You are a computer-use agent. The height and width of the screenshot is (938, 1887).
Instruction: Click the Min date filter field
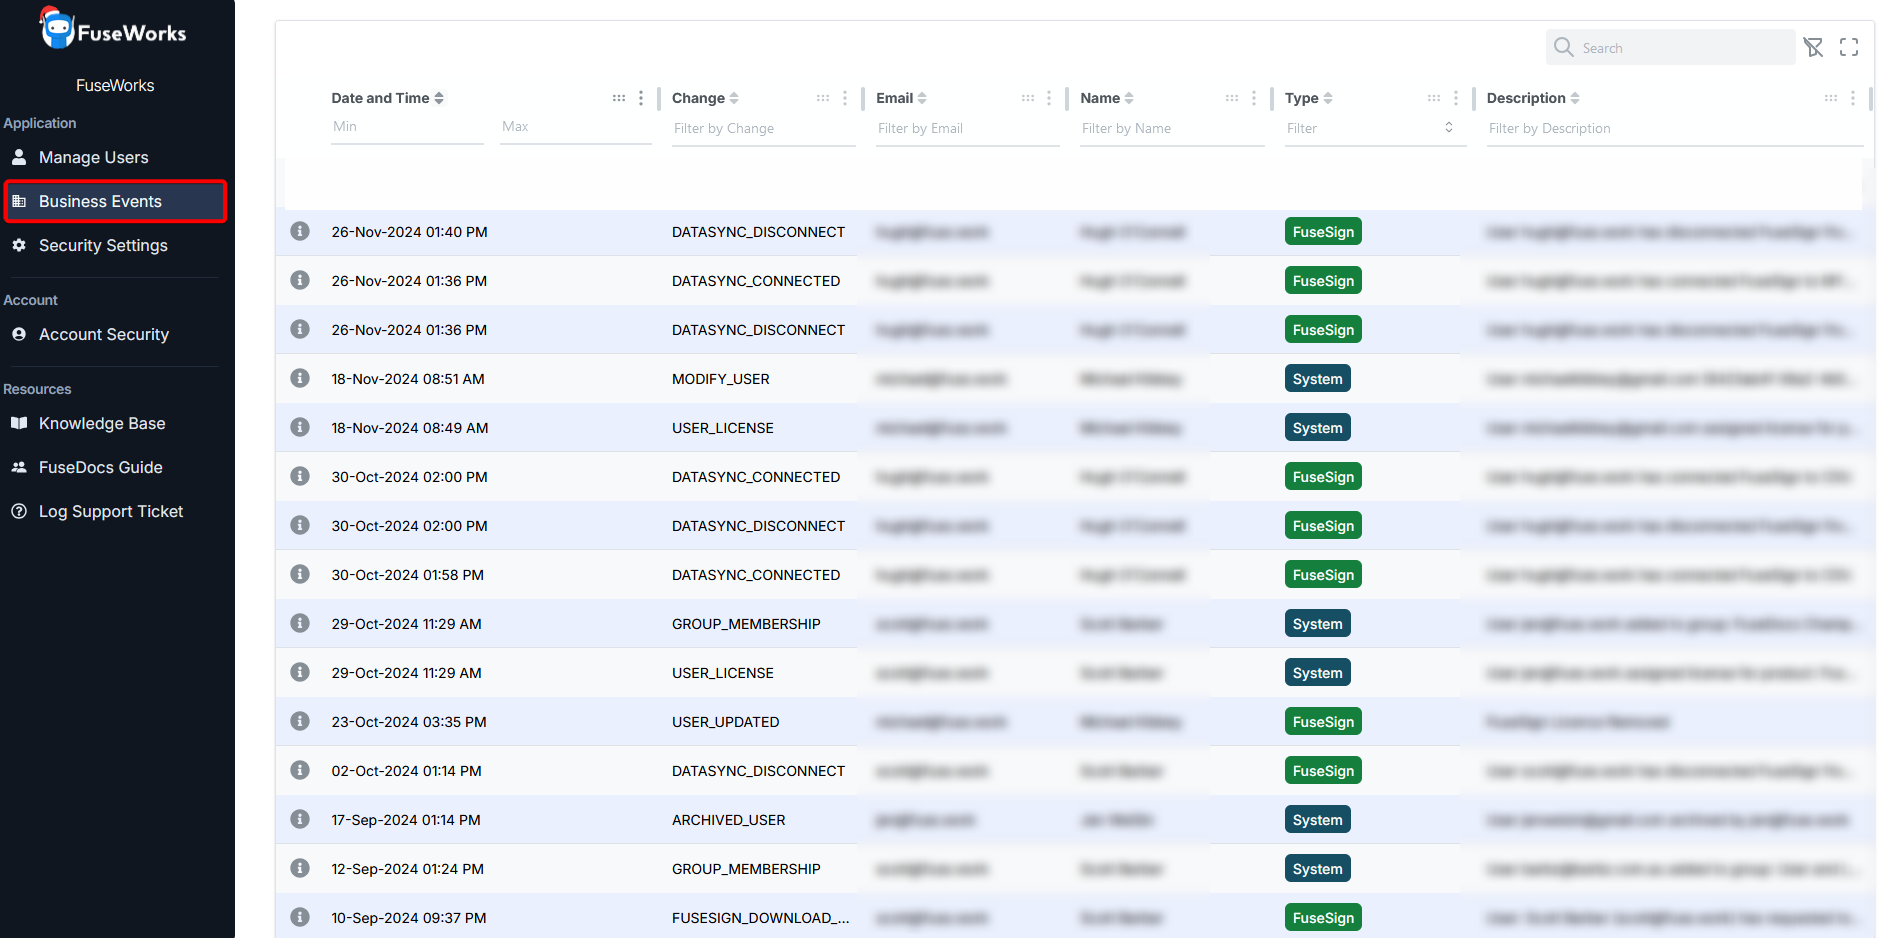point(406,127)
